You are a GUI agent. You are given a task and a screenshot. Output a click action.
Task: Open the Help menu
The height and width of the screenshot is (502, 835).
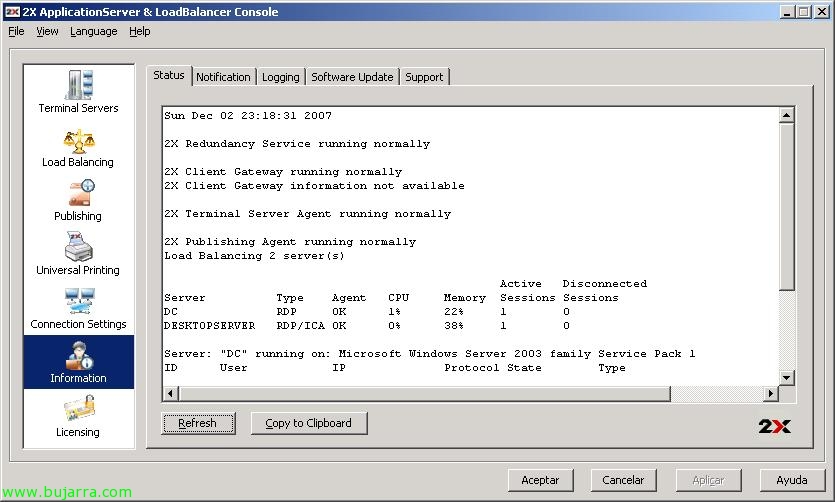[140, 31]
